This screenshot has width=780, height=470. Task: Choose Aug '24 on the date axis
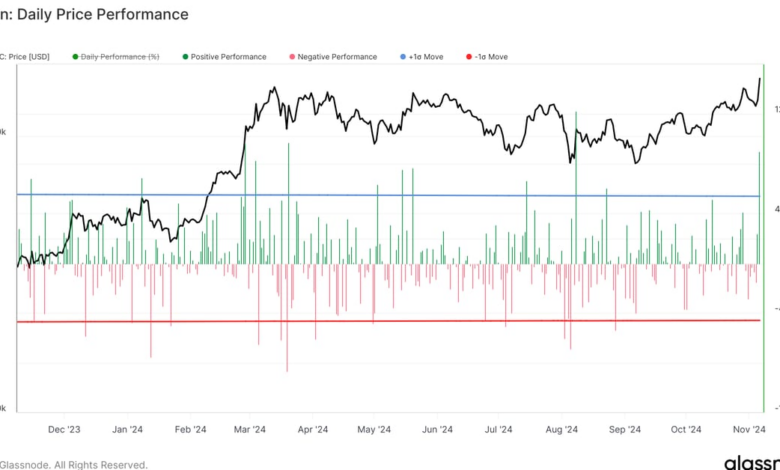561,430
